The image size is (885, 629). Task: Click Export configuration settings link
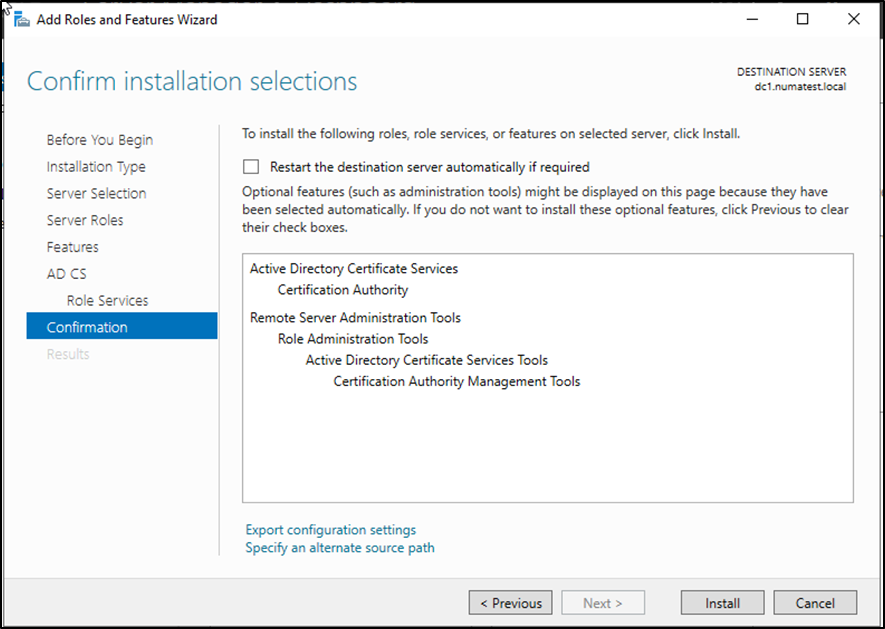330,530
